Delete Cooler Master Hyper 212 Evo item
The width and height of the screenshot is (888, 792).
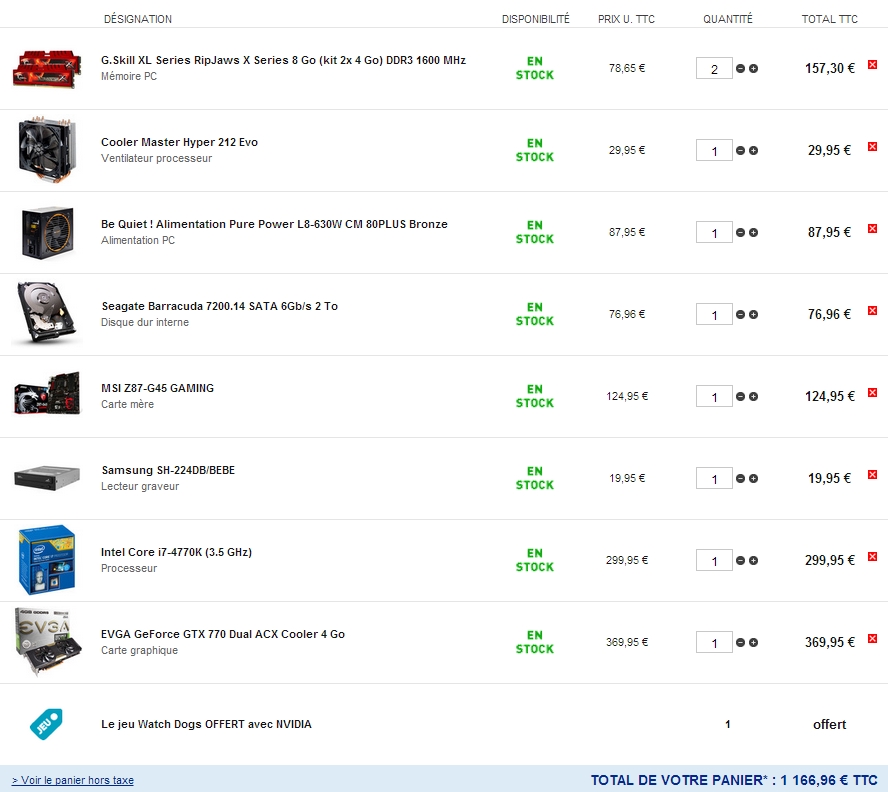pyautogui.click(x=872, y=147)
